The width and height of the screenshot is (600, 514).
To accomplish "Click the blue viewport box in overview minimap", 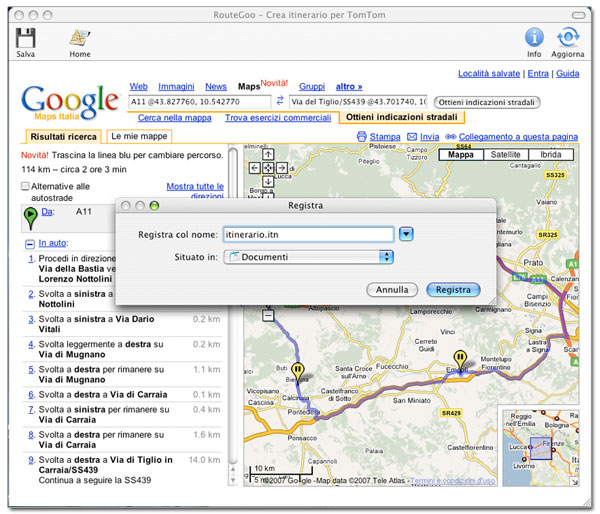I will pos(541,448).
